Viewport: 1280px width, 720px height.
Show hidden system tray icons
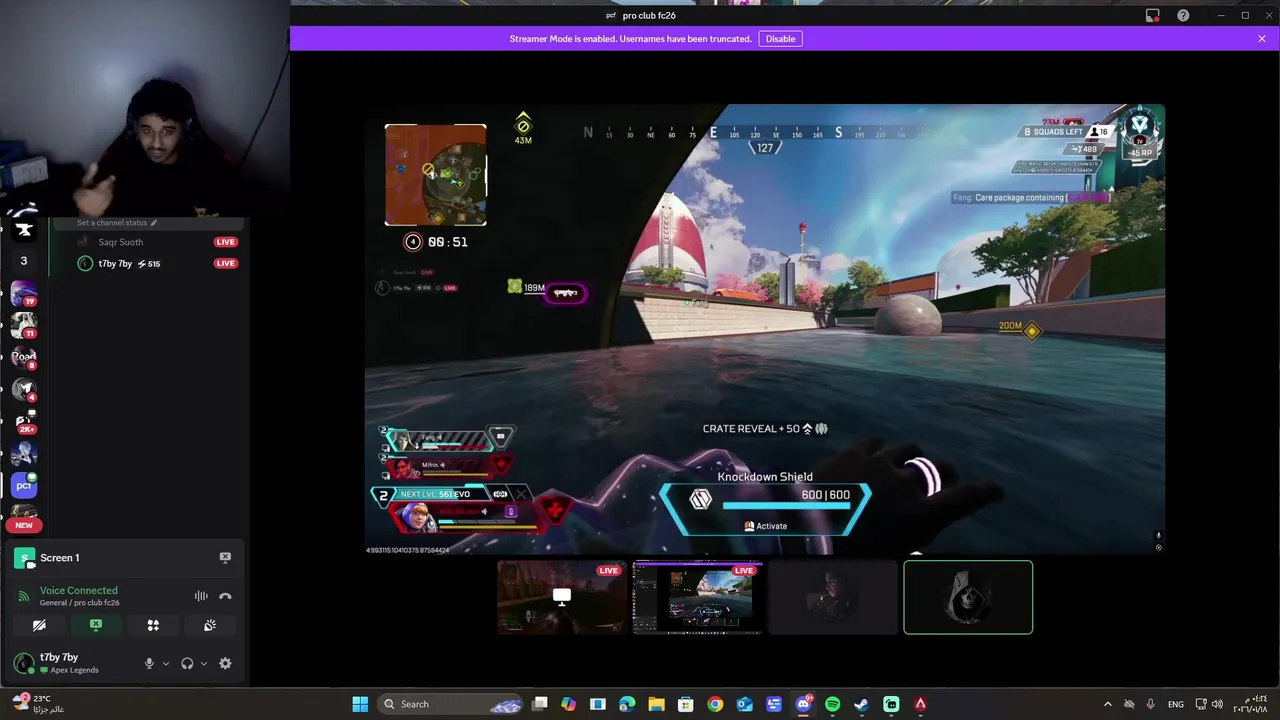pyautogui.click(x=1107, y=704)
